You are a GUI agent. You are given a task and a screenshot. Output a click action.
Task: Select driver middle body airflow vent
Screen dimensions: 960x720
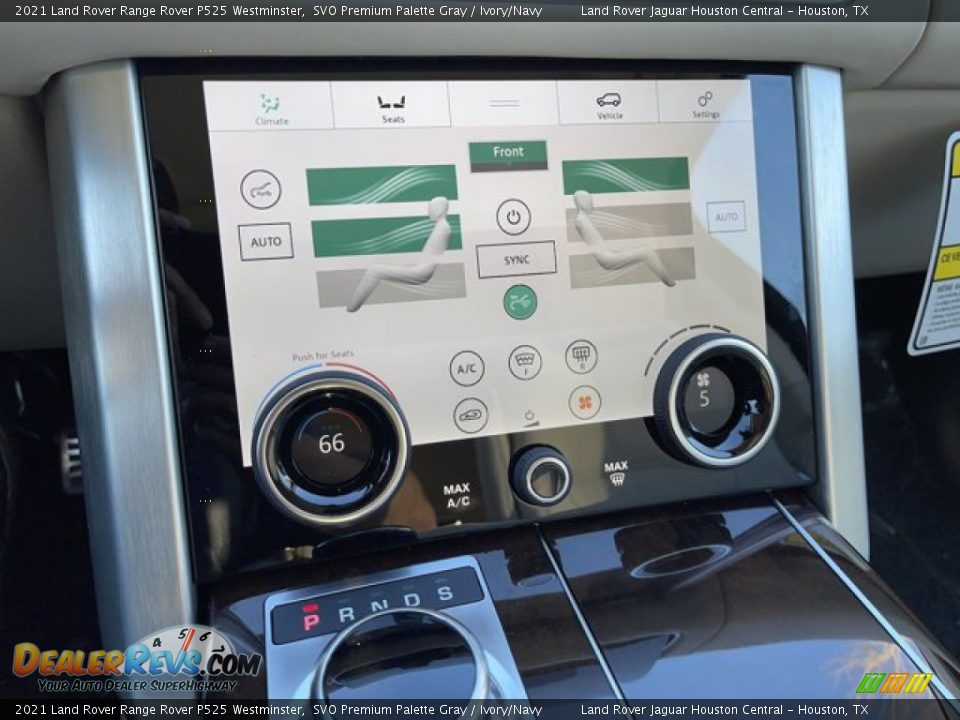coord(386,236)
